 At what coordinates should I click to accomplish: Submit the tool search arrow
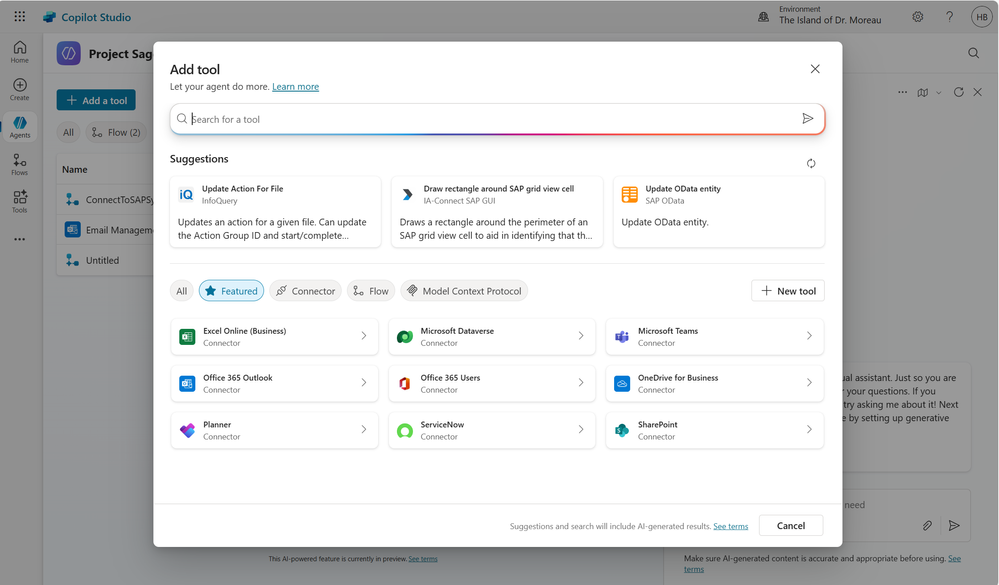(807, 119)
